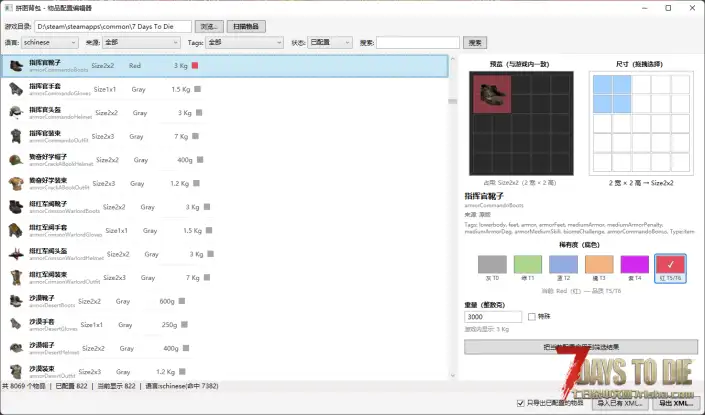This screenshot has height=415, width=705.
Task: Select the 沙漠靴子 armorDesertBoots icon
Action: pyautogui.click(x=16, y=301)
